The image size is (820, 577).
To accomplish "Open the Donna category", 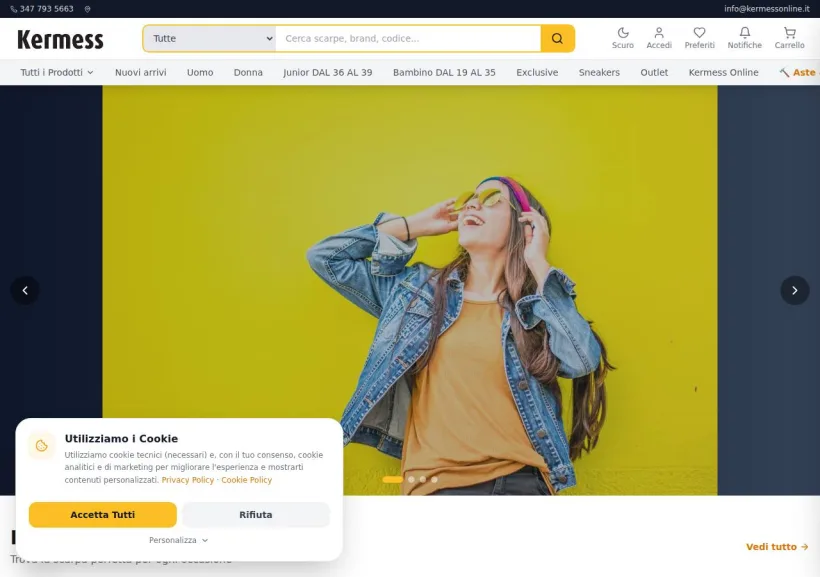I will click(248, 72).
